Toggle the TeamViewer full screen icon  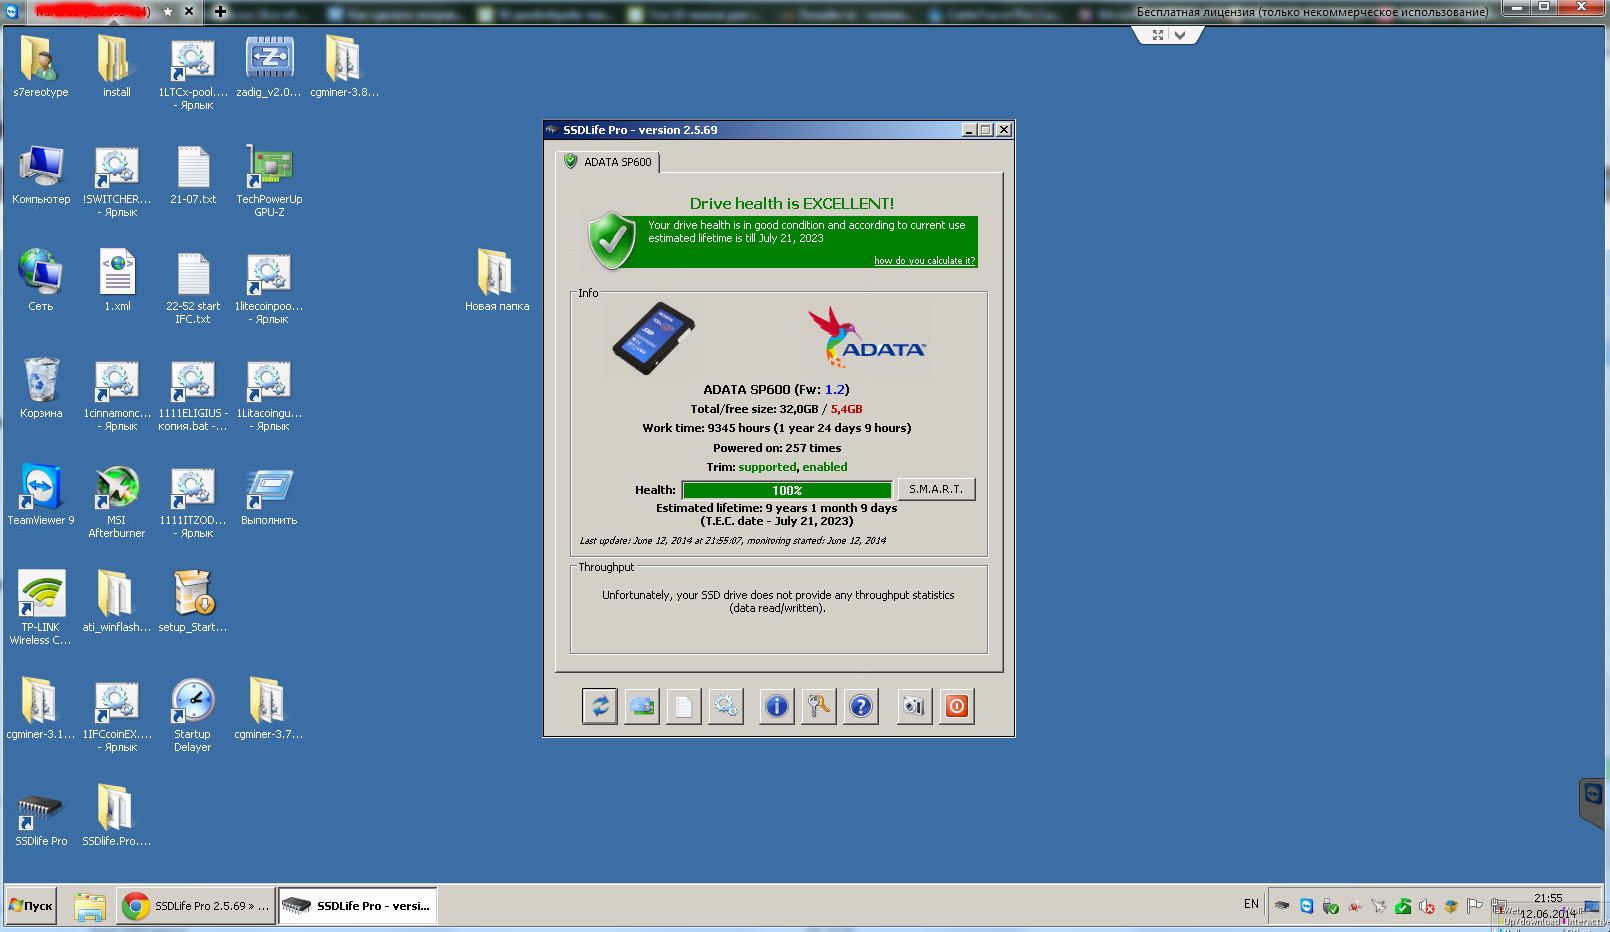[1158, 35]
